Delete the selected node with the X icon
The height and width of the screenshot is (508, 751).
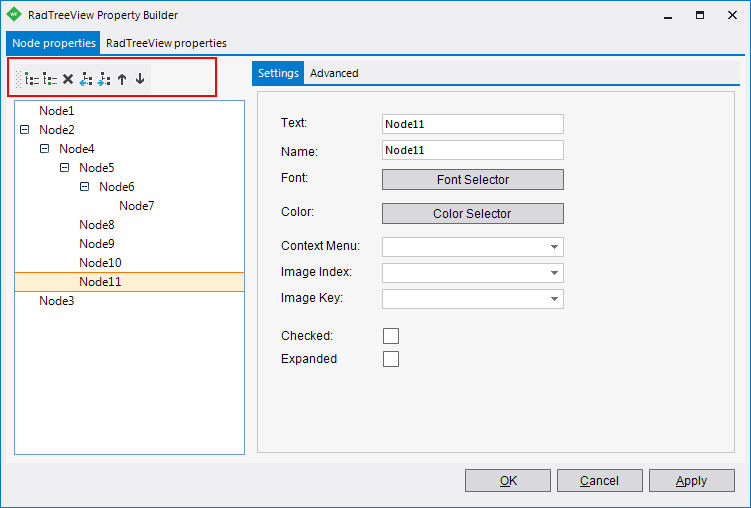click(68, 79)
